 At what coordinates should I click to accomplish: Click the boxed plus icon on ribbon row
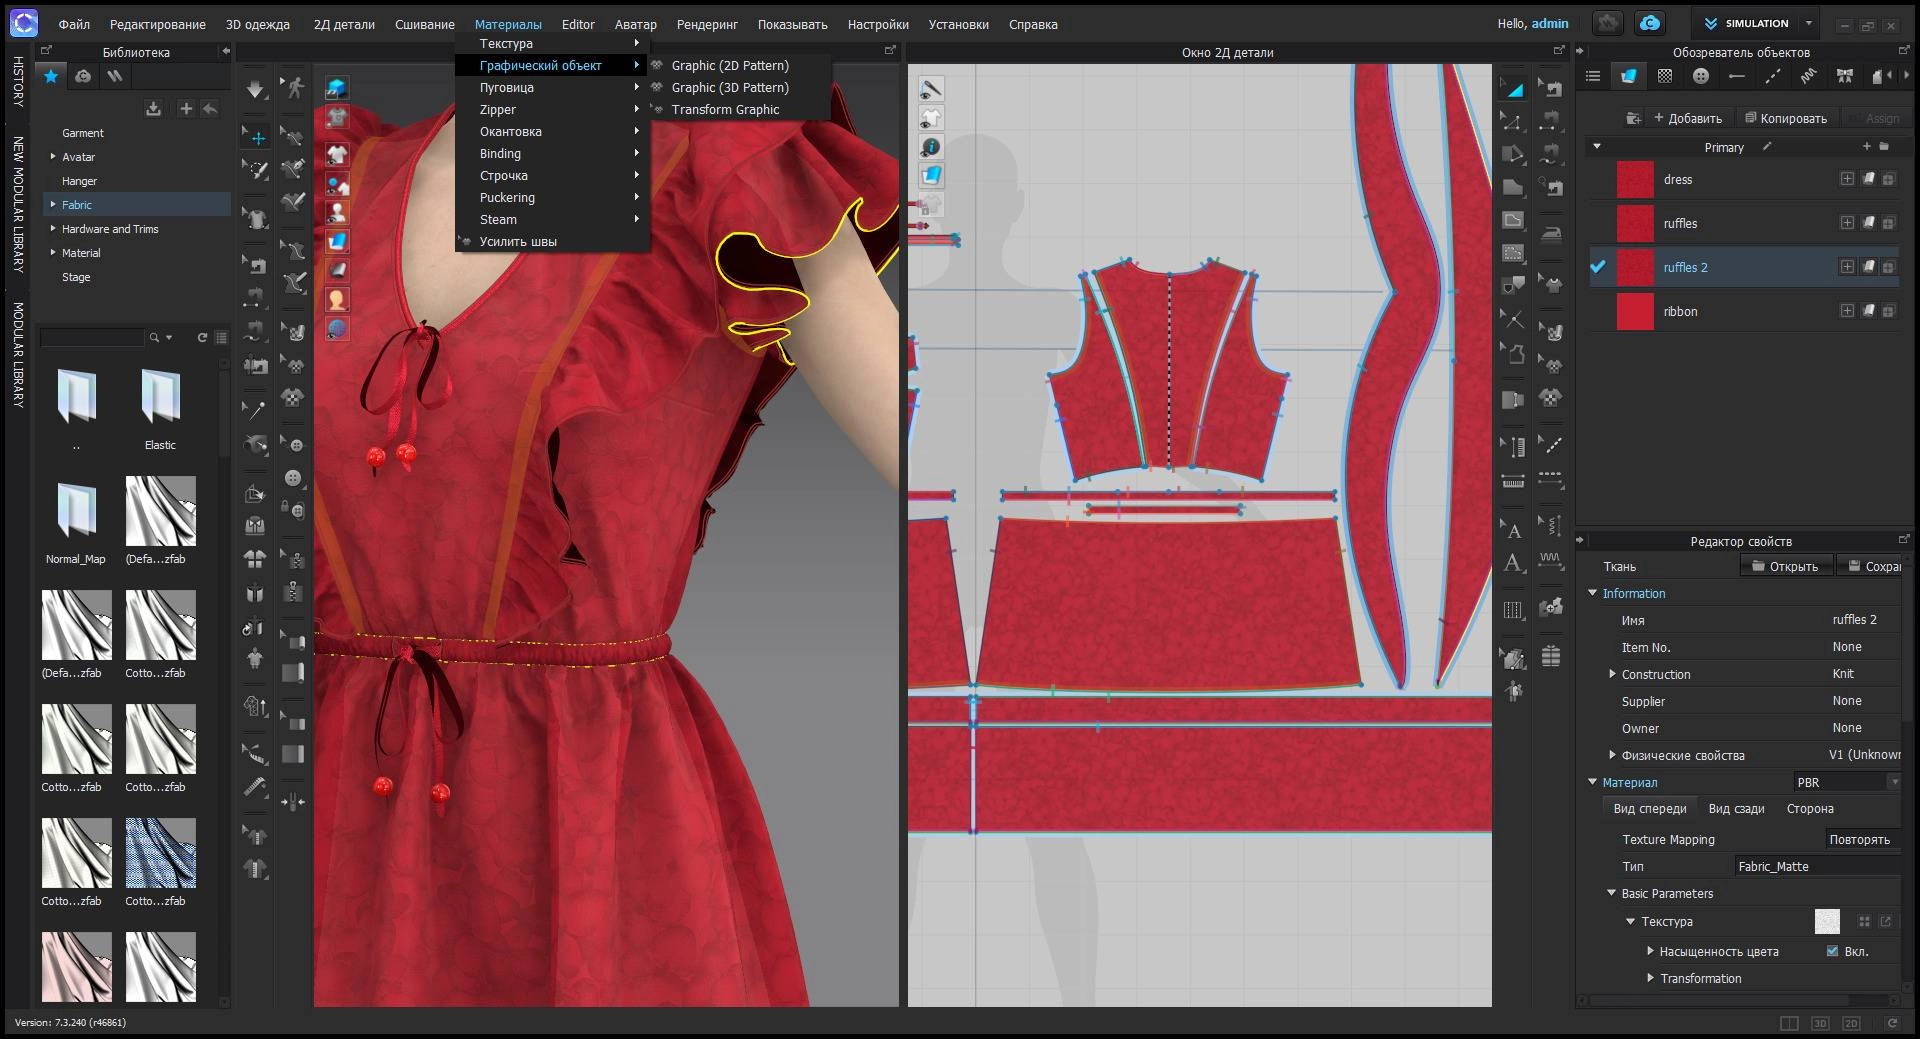click(x=1847, y=311)
